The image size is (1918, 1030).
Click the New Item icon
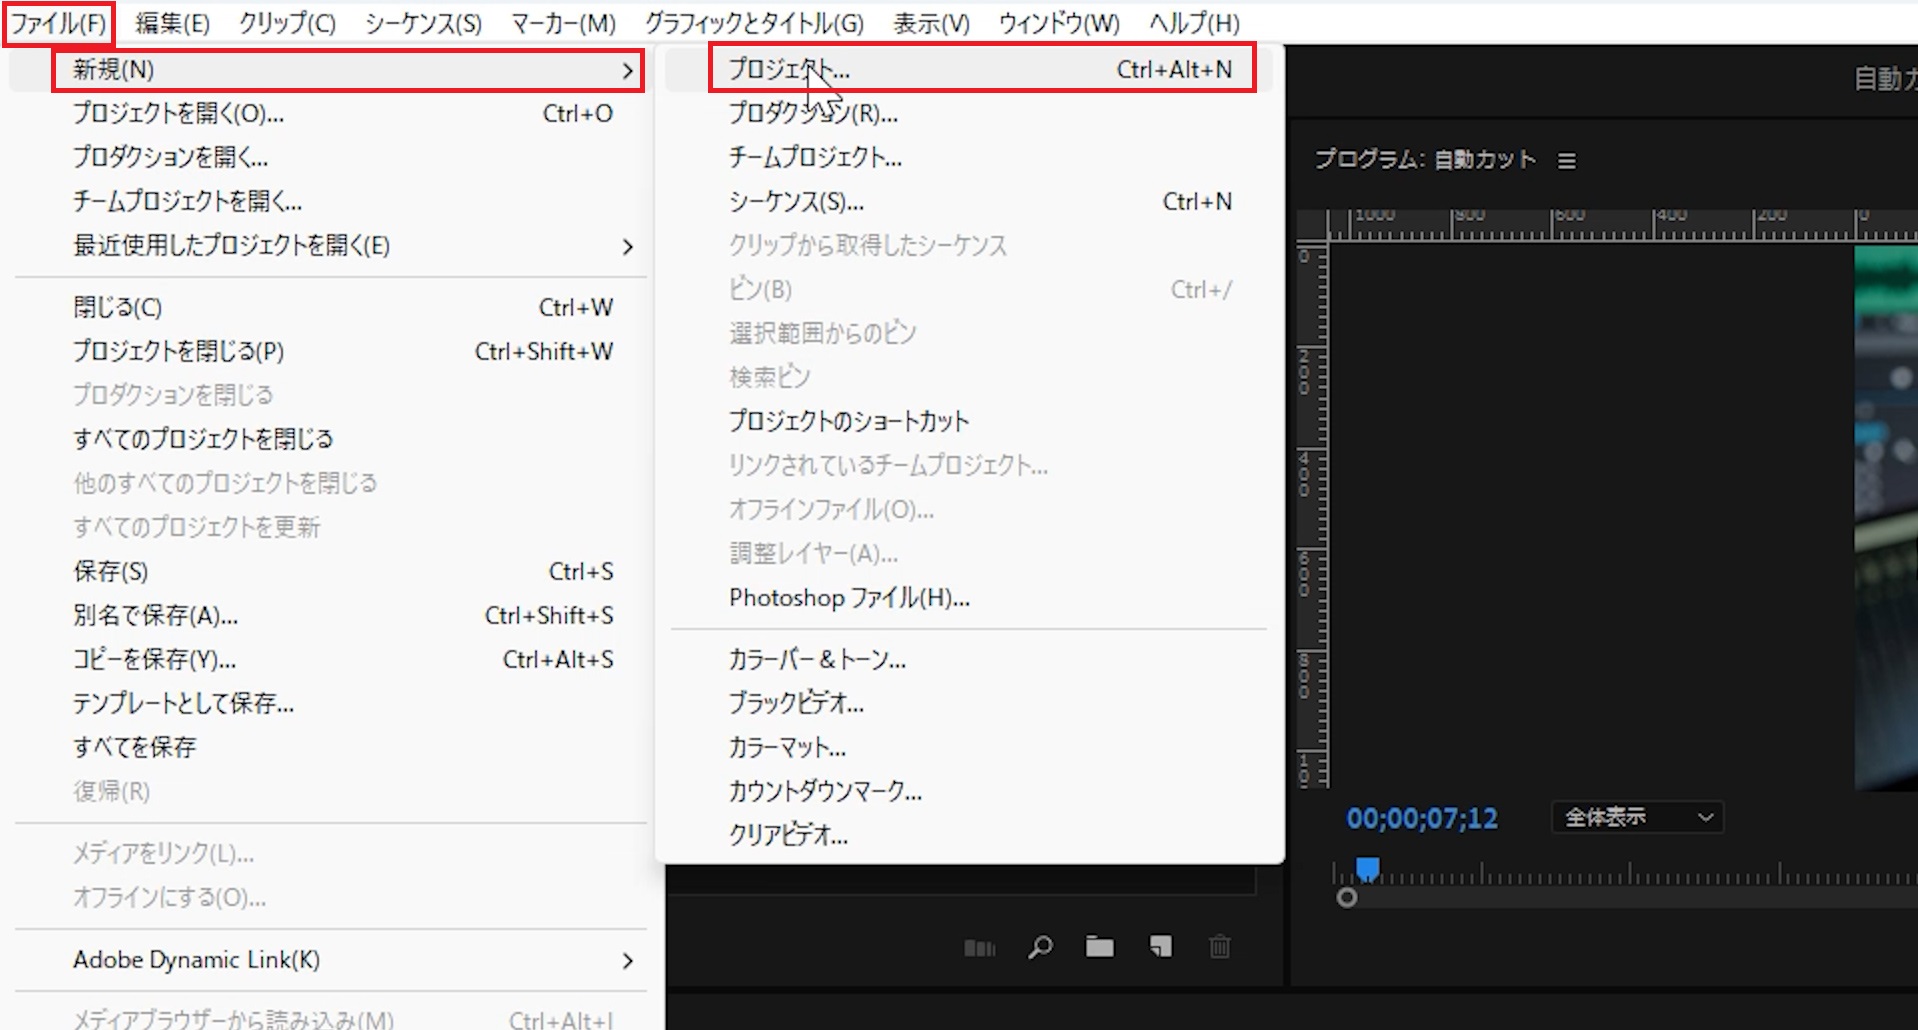(x=1160, y=946)
